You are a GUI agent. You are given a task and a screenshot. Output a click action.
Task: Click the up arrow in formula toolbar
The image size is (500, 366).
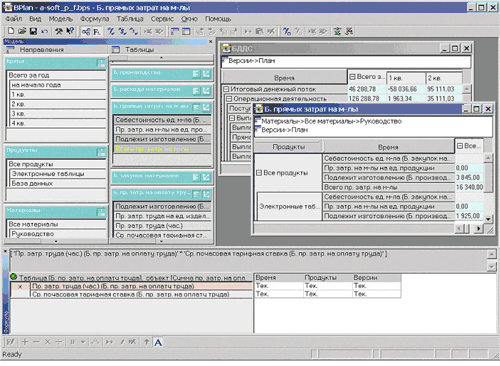tap(146, 342)
